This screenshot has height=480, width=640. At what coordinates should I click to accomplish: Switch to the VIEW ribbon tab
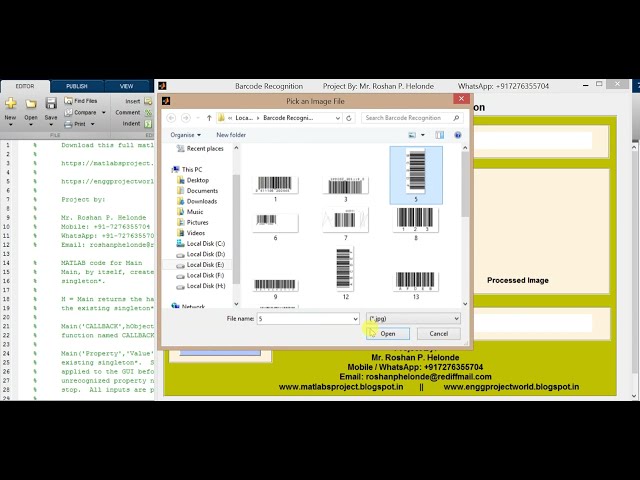126,86
